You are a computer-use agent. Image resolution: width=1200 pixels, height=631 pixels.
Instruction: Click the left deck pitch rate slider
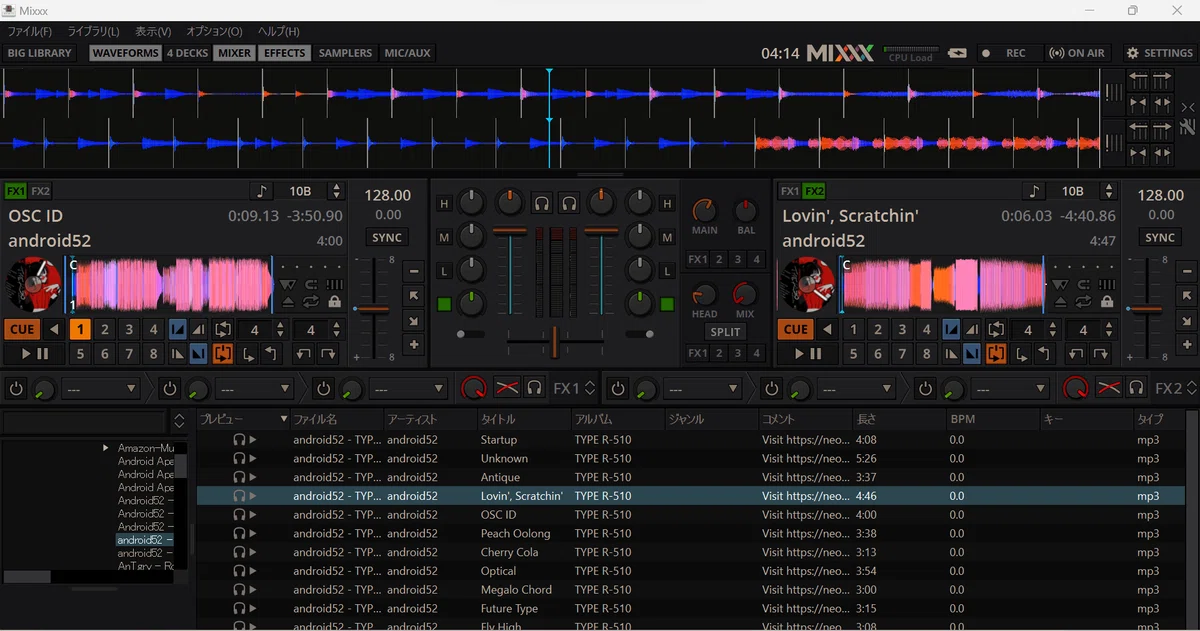373,309
